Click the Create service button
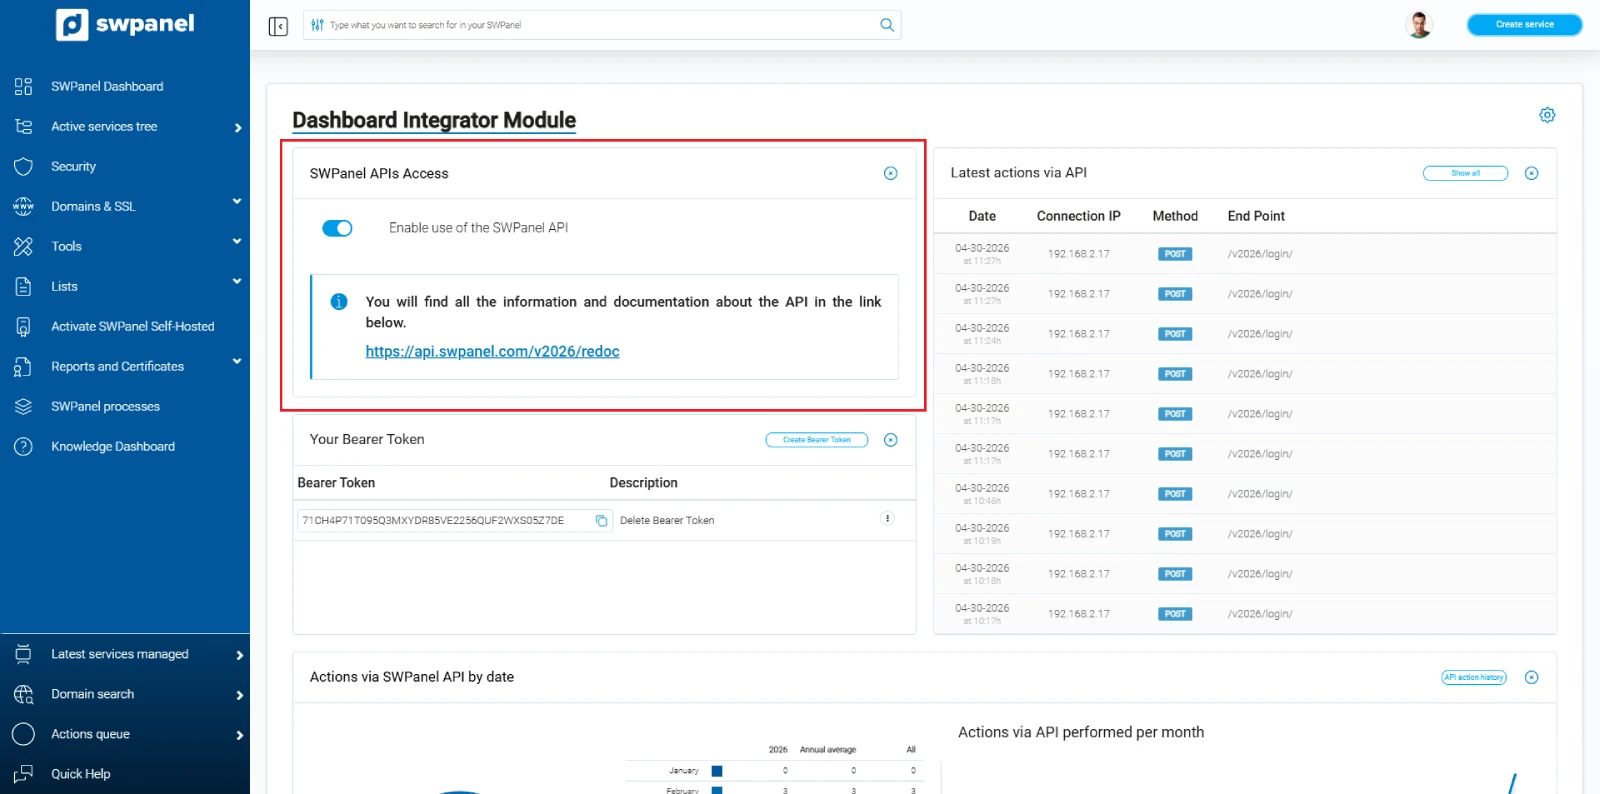This screenshot has width=1600, height=794. (x=1524, y=25)
